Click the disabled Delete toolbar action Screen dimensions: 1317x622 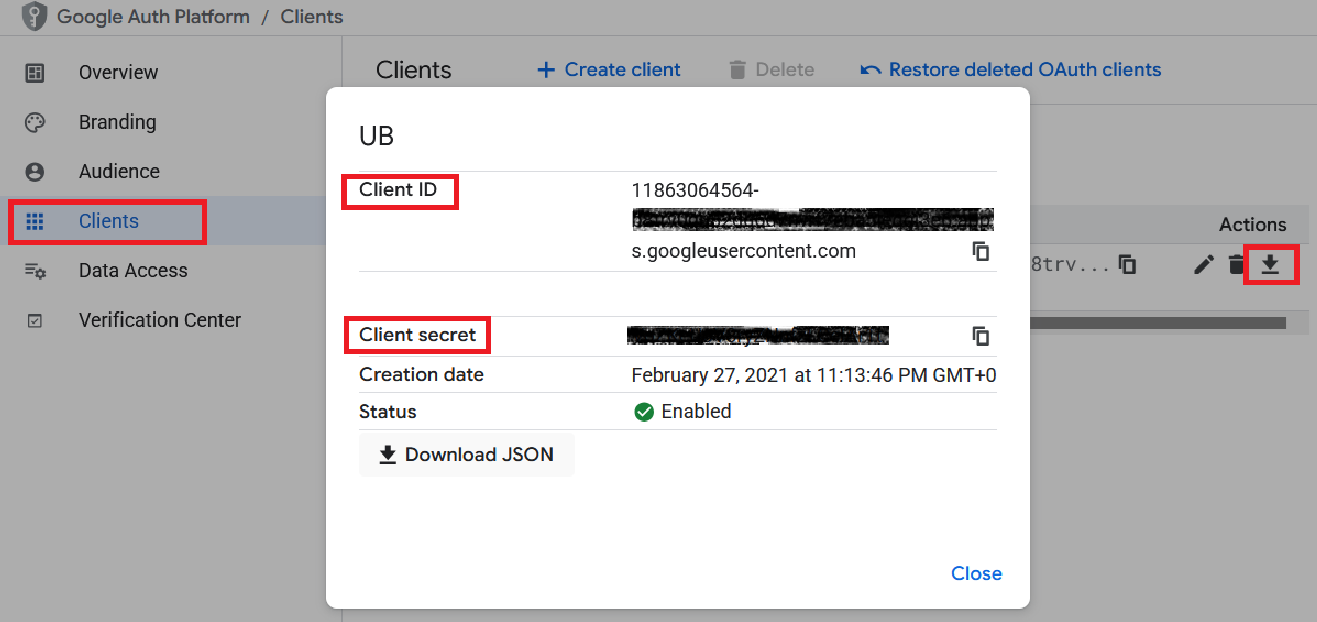tap(771, 69)
